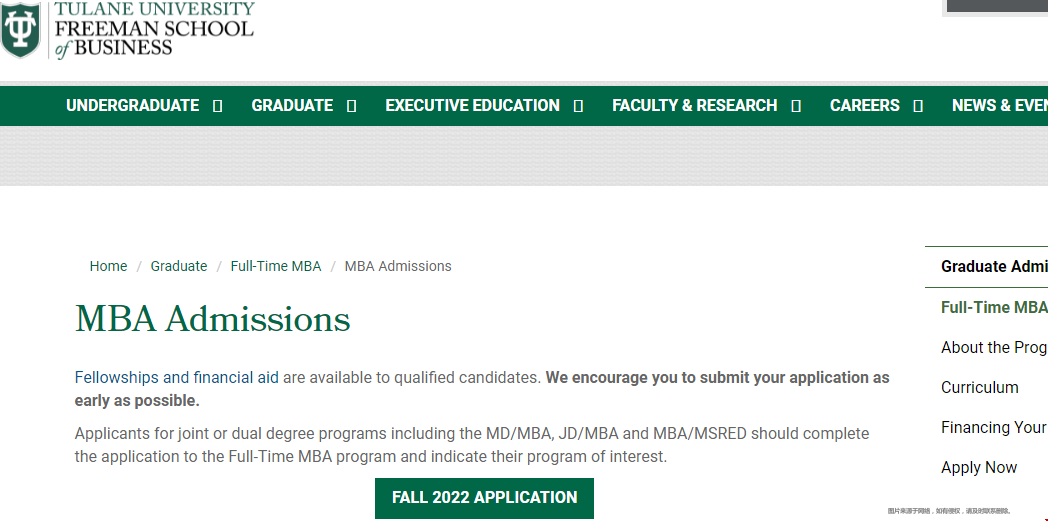Follow the Fellowships and financial aid link
This screenshot has height=521, width=1048.
[176, 377]
